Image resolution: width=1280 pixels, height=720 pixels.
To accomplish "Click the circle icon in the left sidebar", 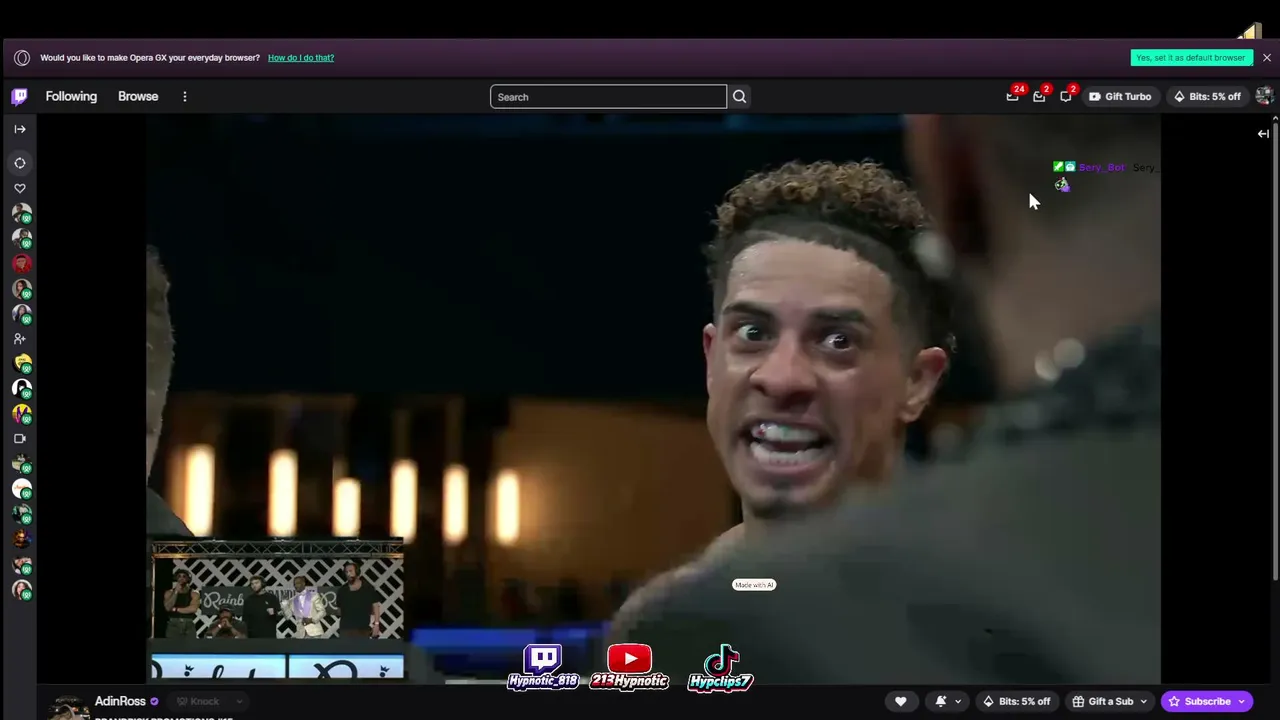I will point(20,163).
